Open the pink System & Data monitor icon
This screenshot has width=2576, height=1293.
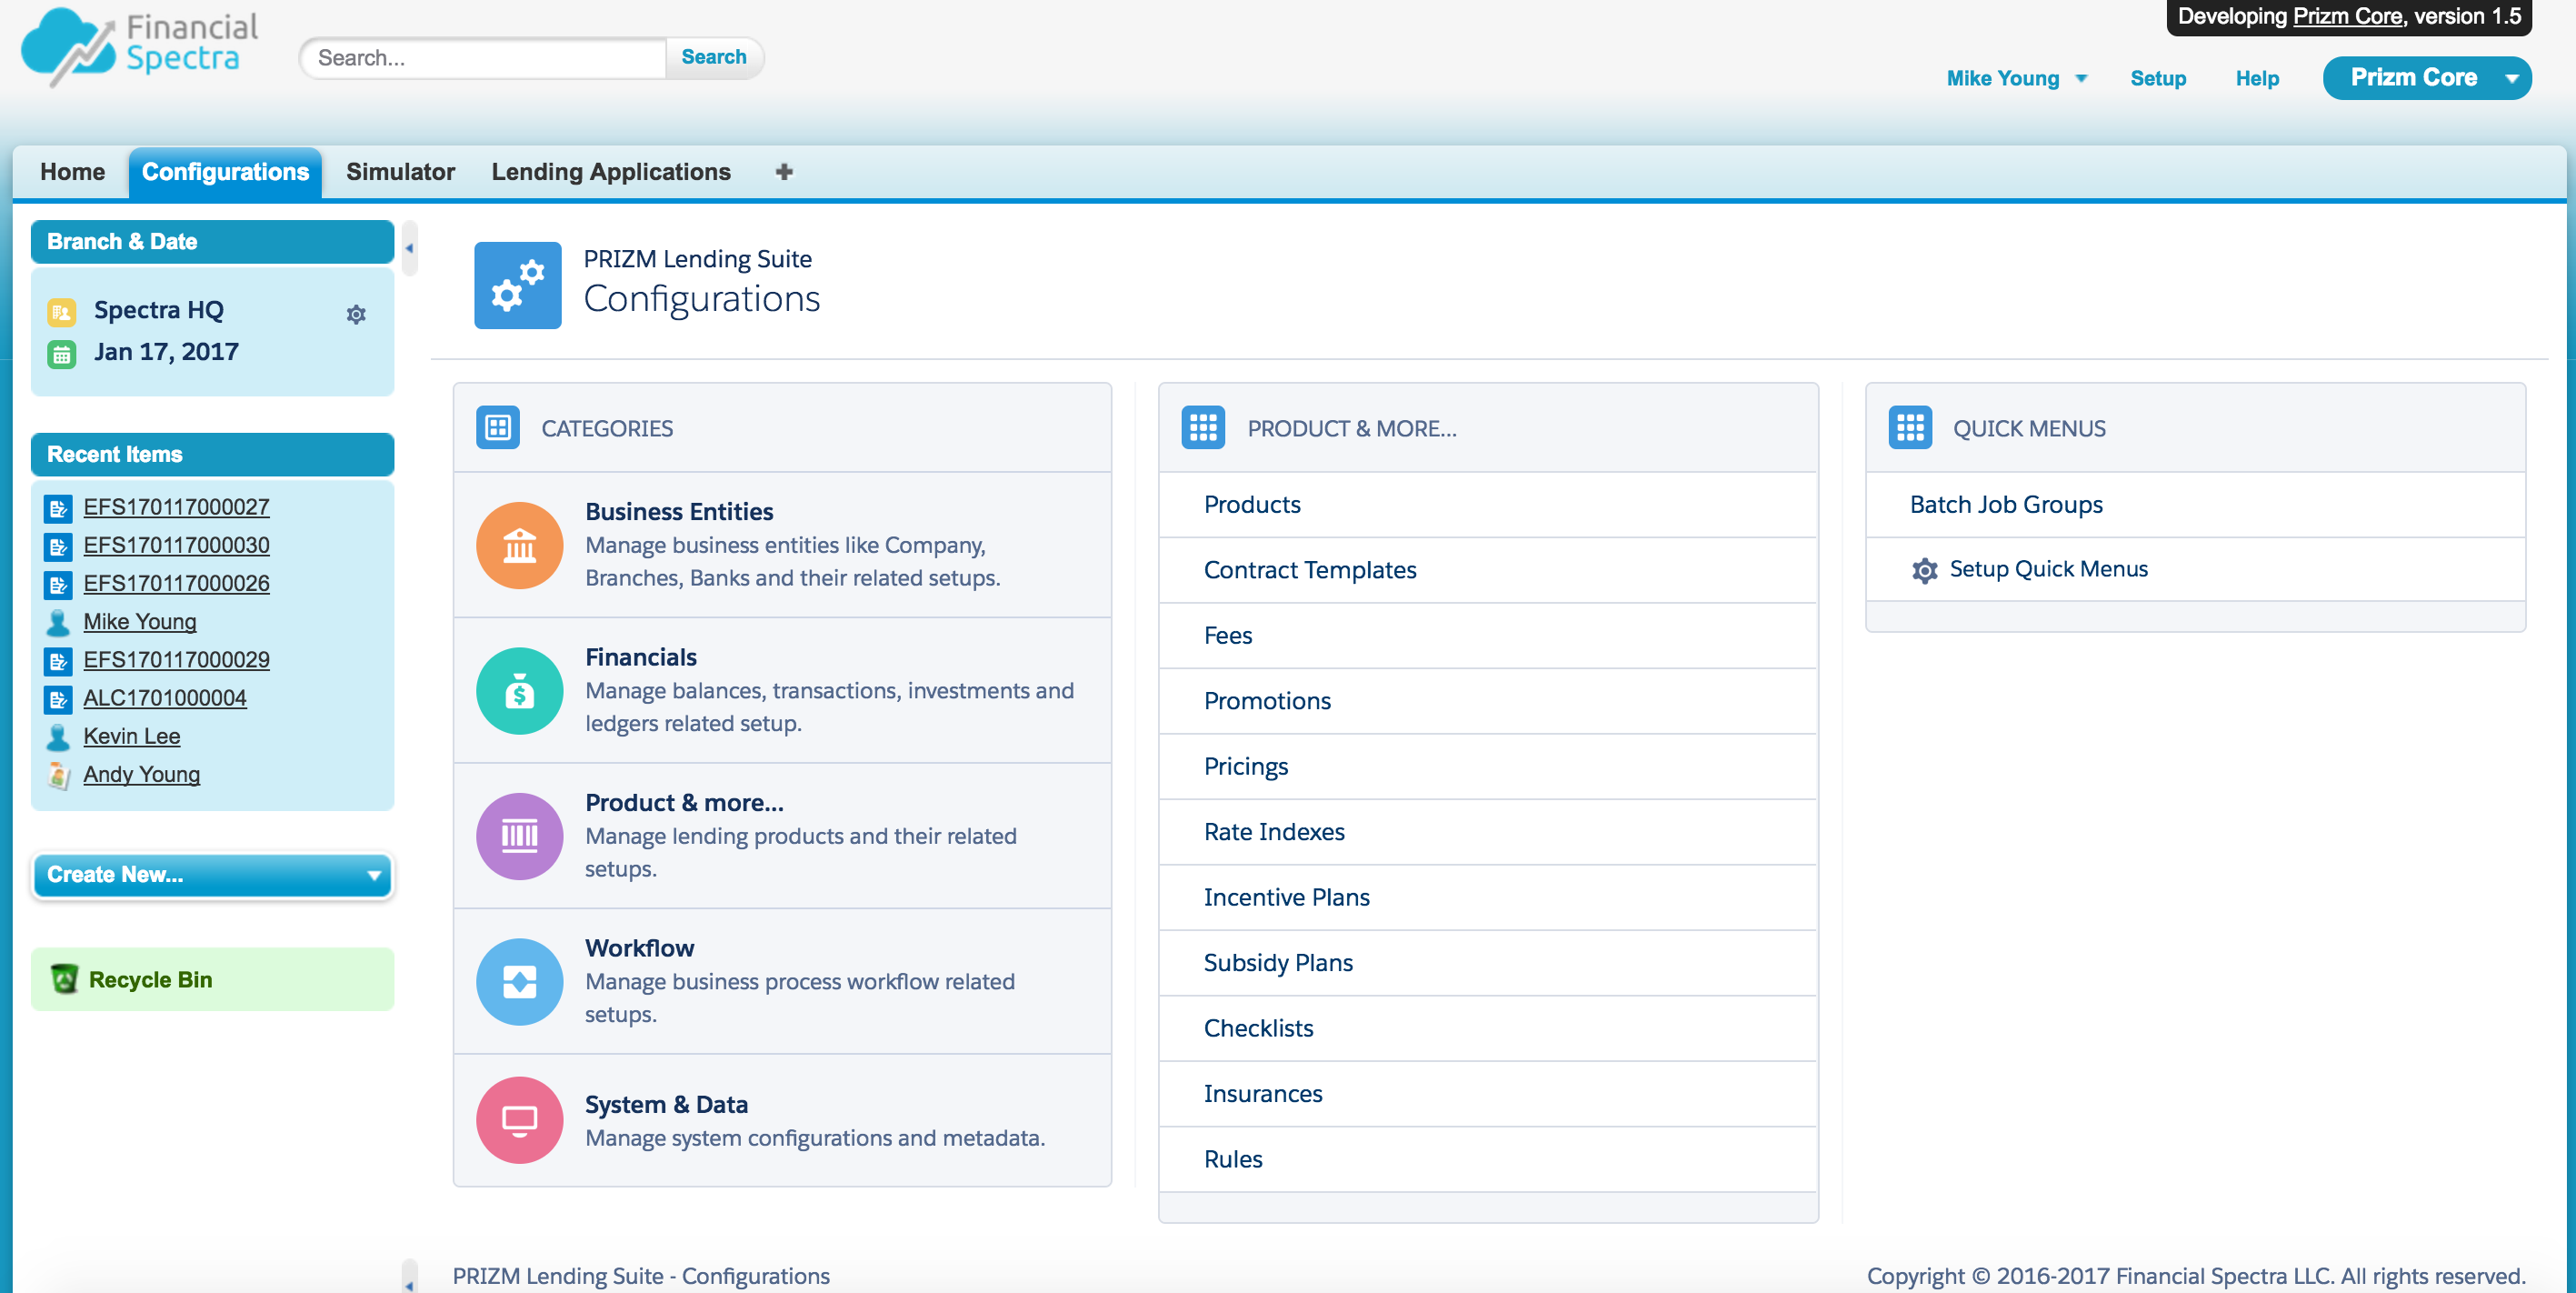[520, 1120]
